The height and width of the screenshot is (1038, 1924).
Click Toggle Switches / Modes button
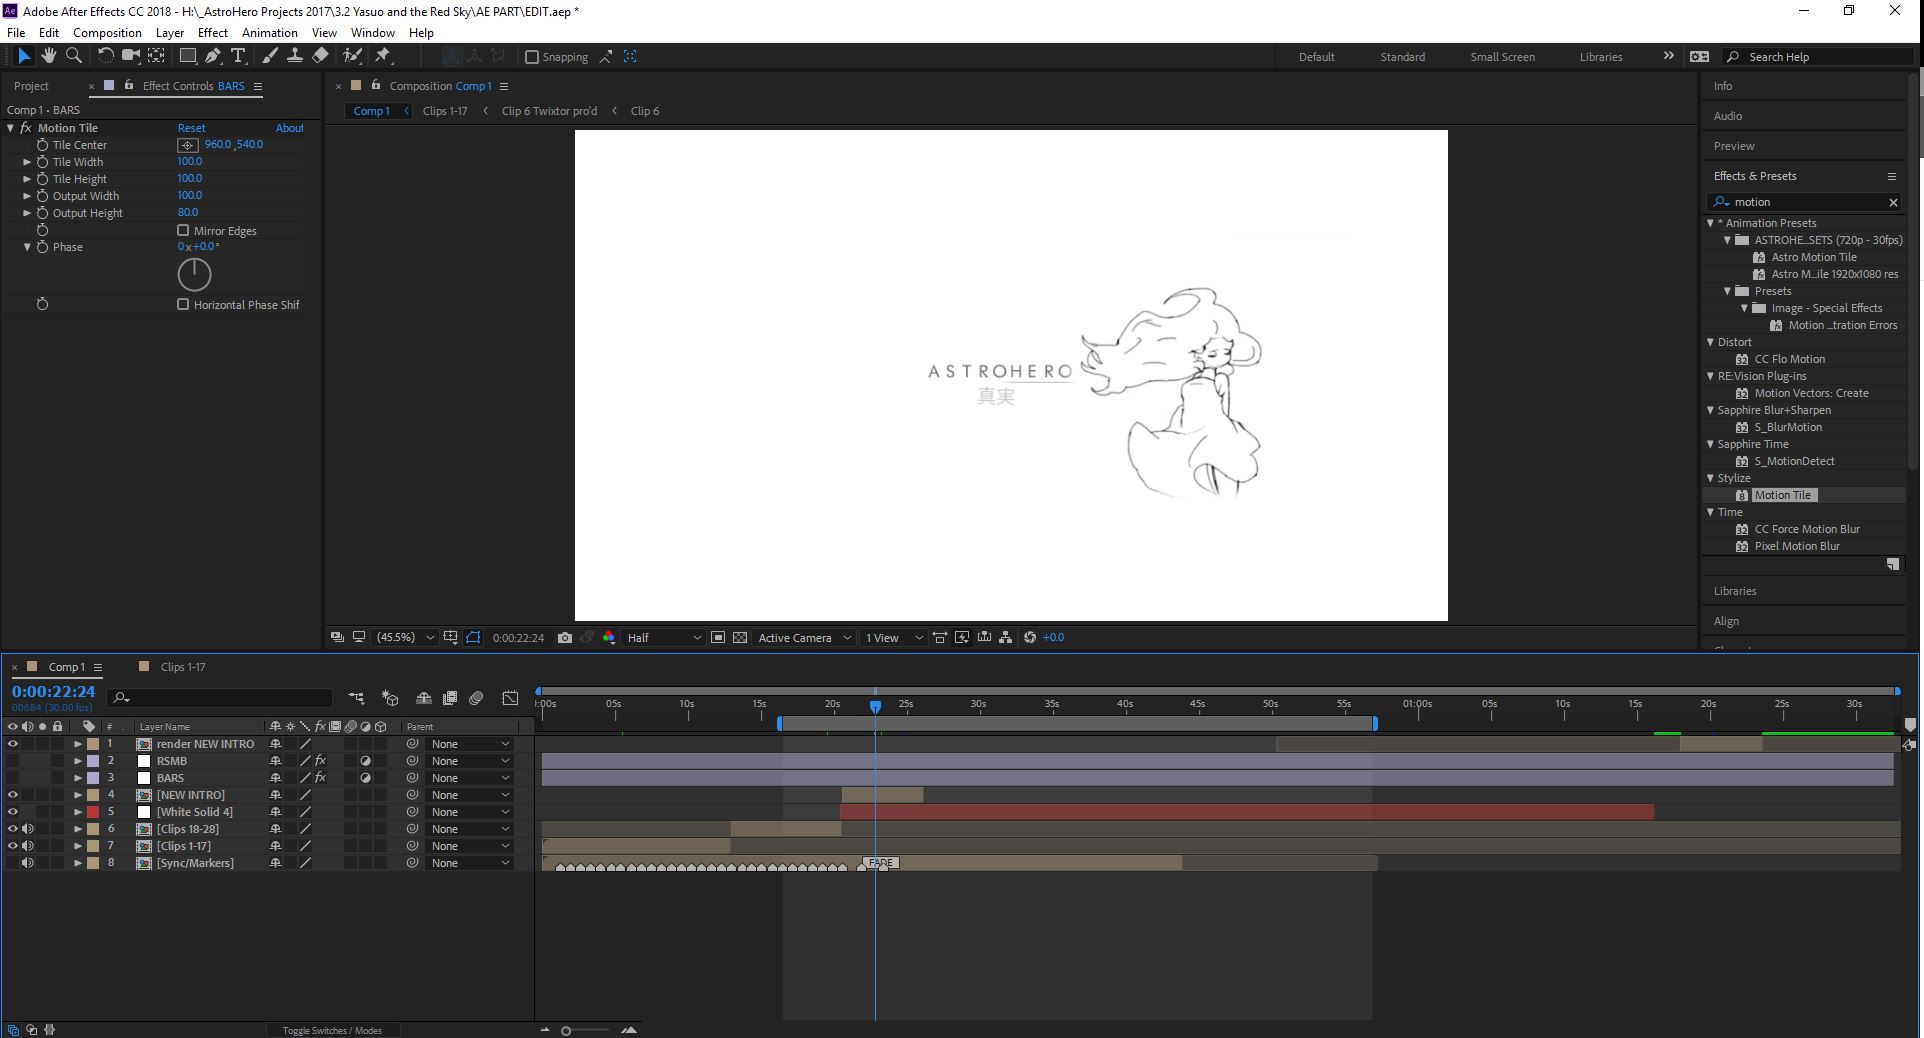click(x=332, y=1030)
